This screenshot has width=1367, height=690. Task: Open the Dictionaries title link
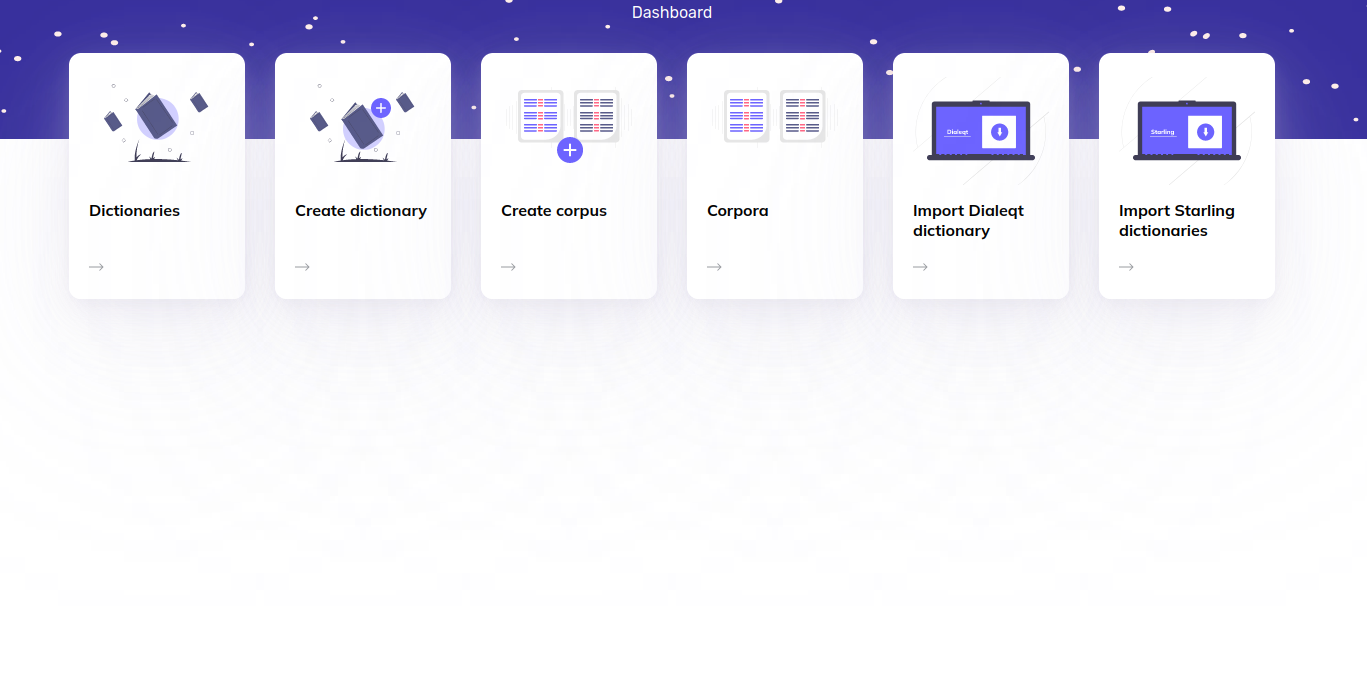point(135,211)
